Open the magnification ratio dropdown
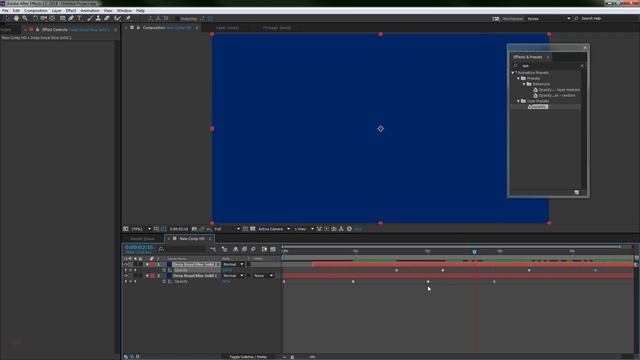Viewport: 640px width, 360px height. tap(141, 229)
